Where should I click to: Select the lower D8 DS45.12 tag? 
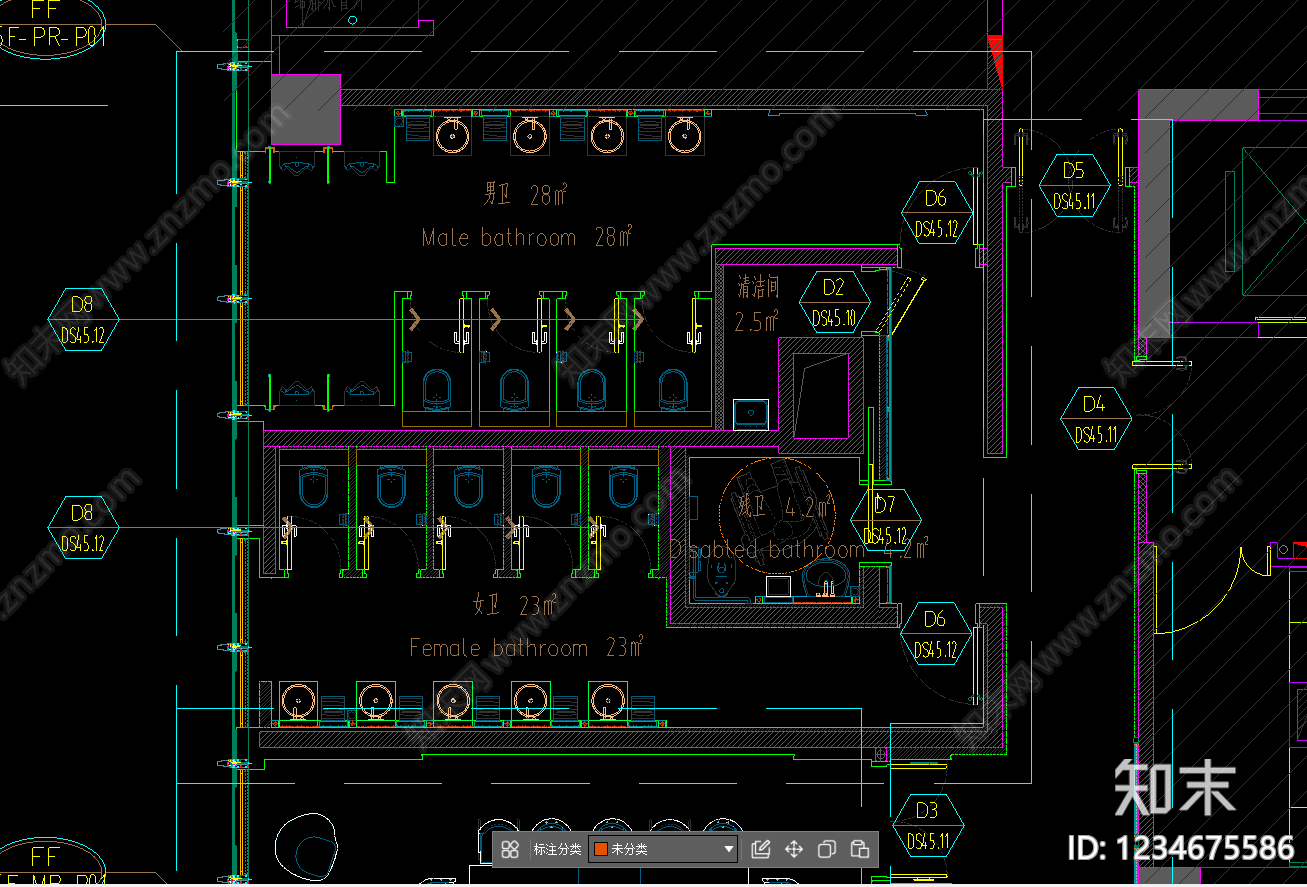tap(82, 527)
